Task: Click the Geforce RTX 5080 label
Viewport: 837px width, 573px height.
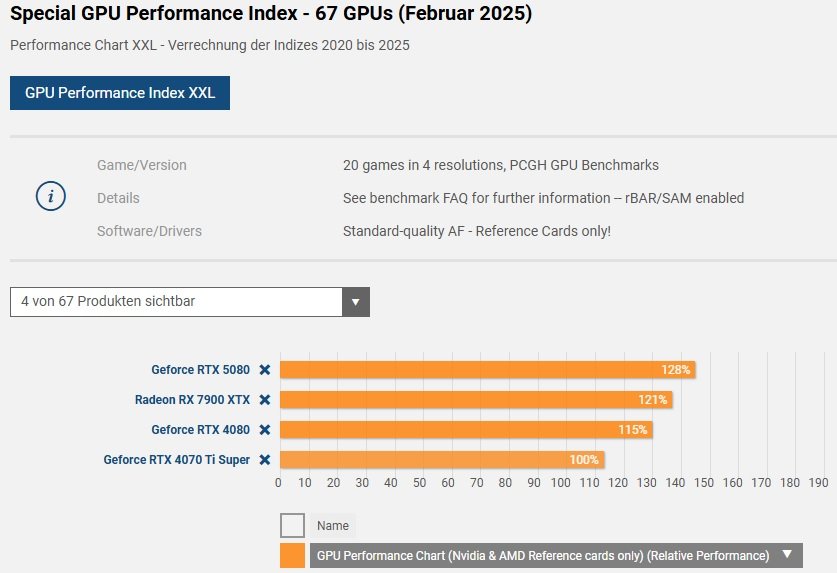Action: pyautogui.click(x=200, y=370)
